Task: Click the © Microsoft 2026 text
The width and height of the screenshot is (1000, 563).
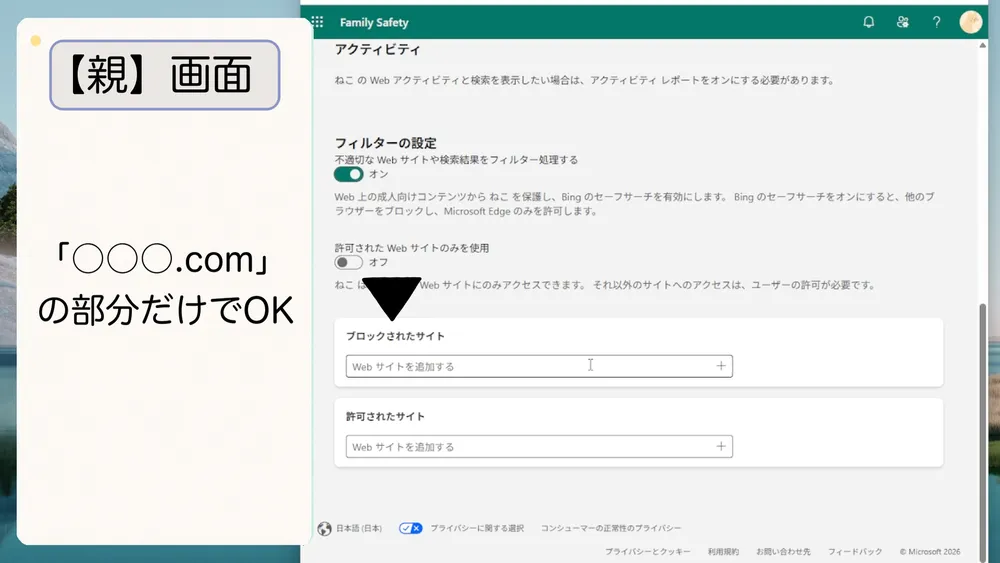Action: point(930,552)
